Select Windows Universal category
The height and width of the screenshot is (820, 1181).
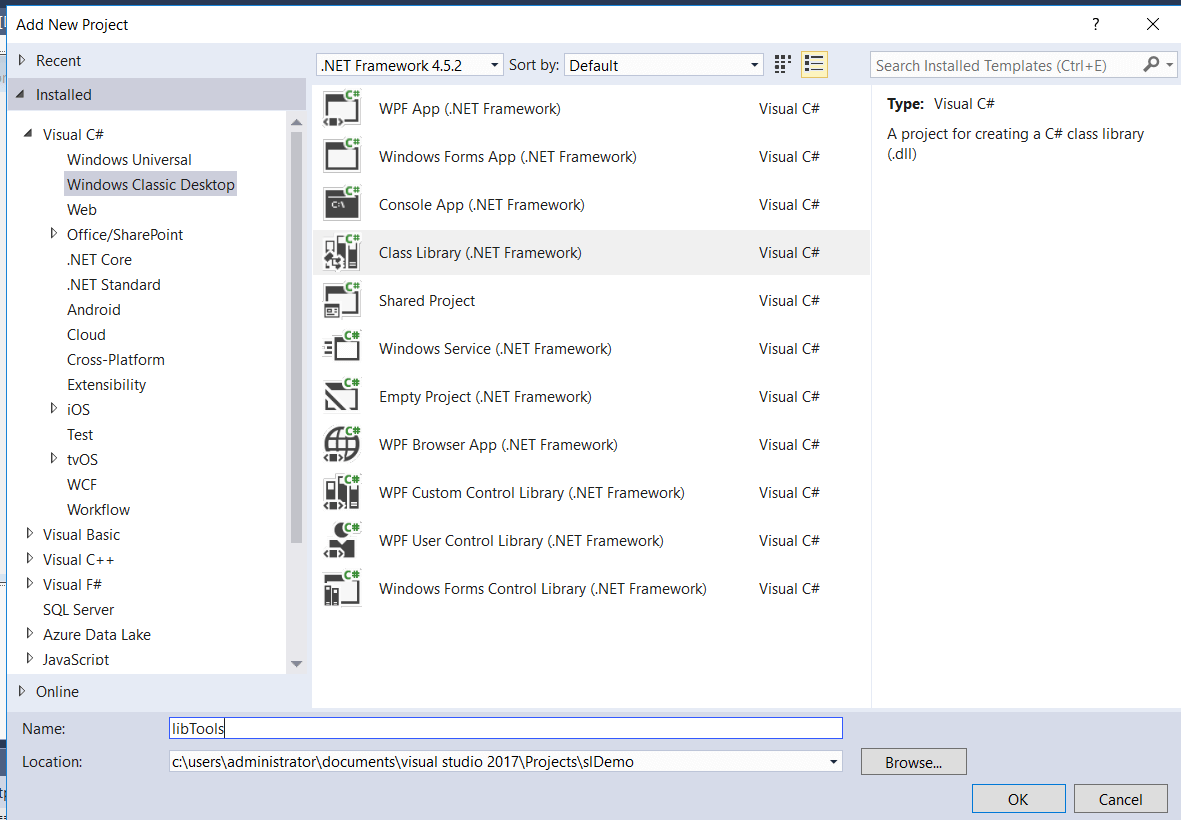(129, 160)
